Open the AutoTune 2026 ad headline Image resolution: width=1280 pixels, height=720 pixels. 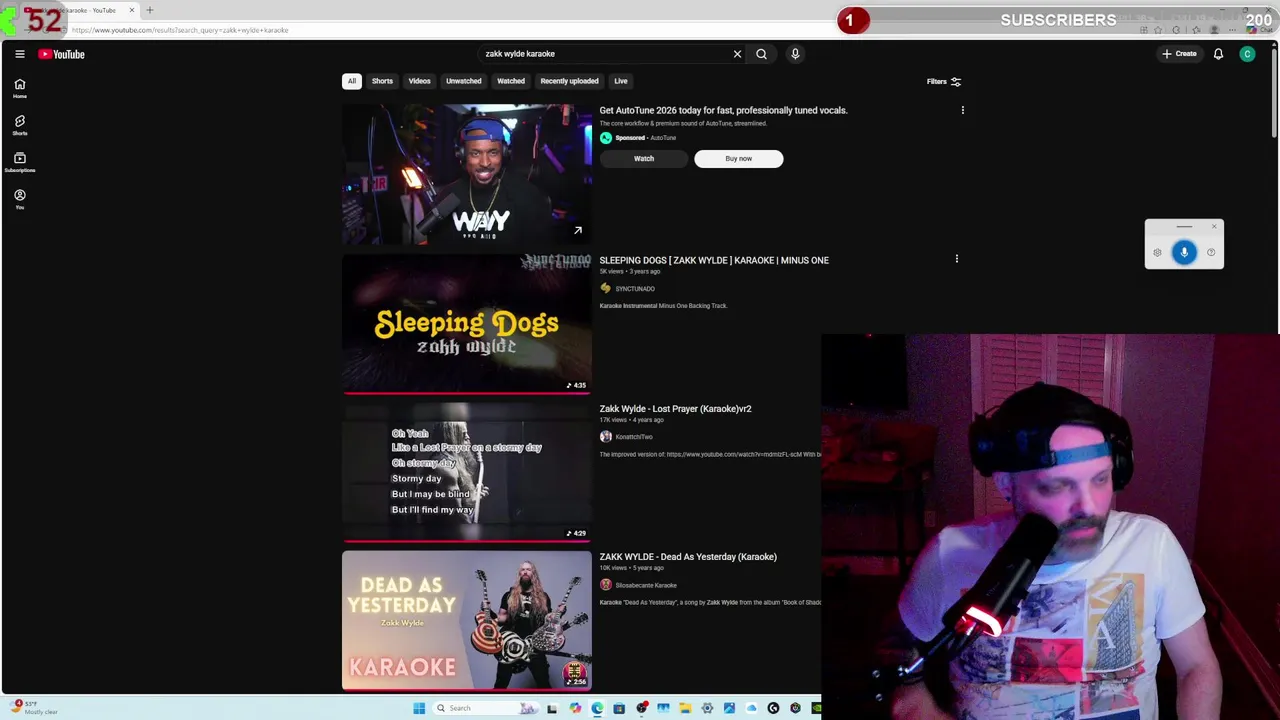click(723, 110)
